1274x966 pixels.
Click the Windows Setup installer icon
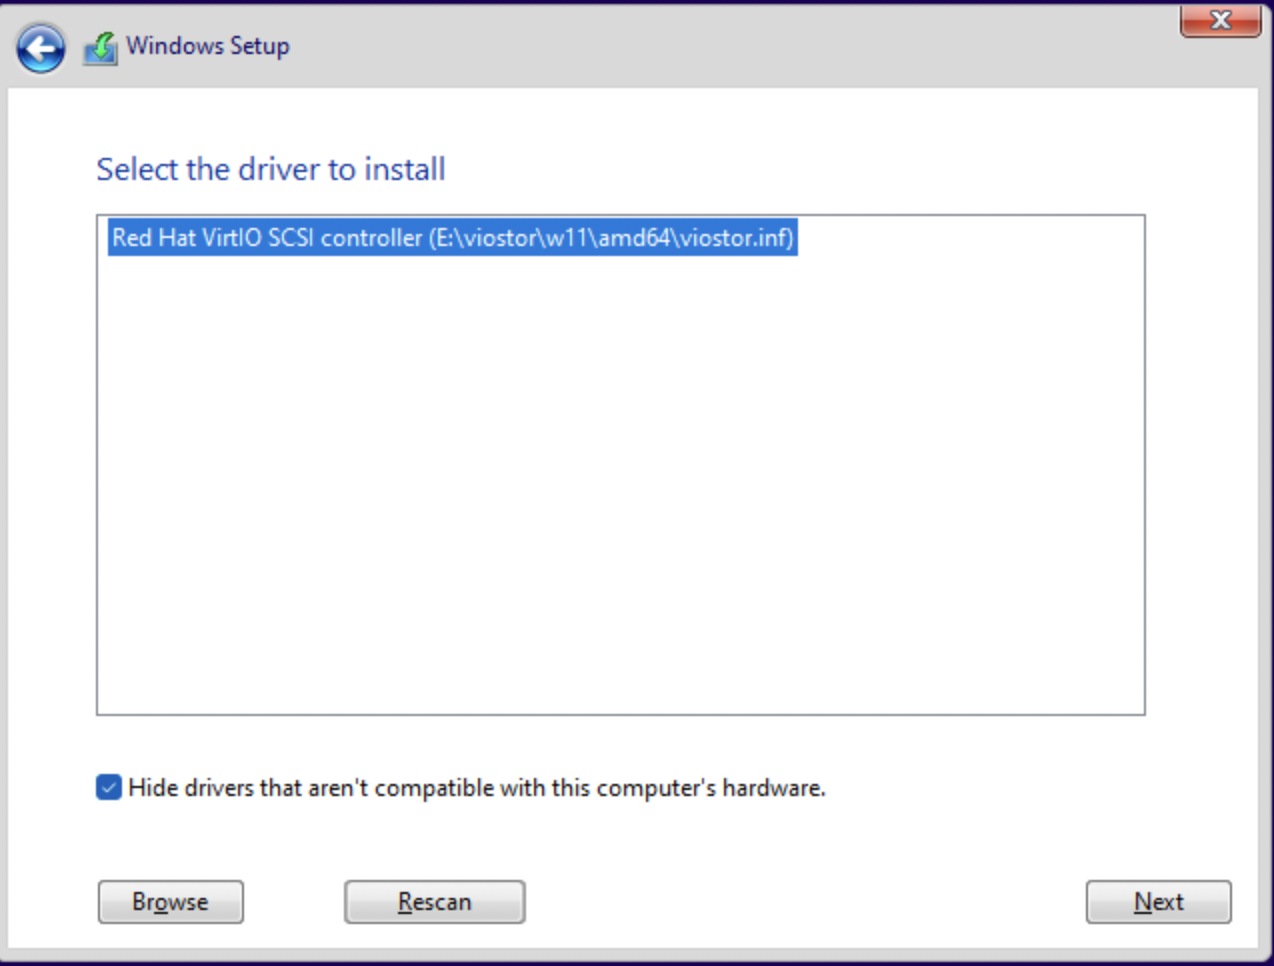100,47
